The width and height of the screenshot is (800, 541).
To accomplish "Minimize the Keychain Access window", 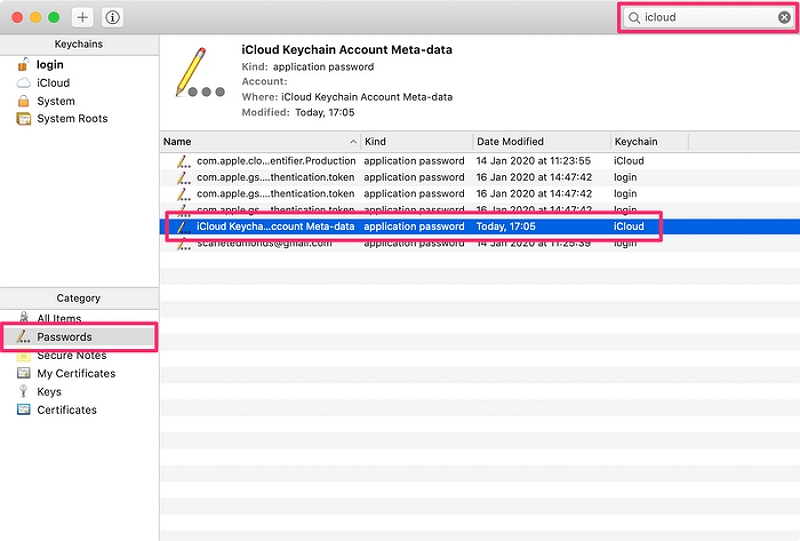I will (x=36, y=17).
